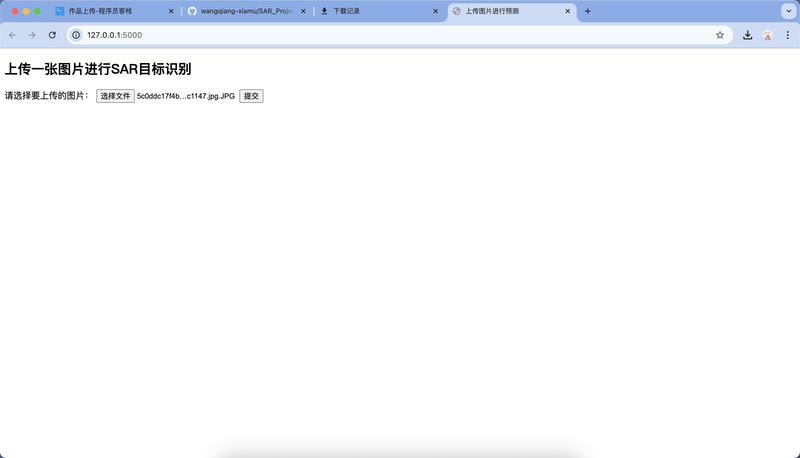Close the 作品上传-程序员客栈 tab
Image resolution: width=800 pixels, height=458 pixels.
click(171, 11)
